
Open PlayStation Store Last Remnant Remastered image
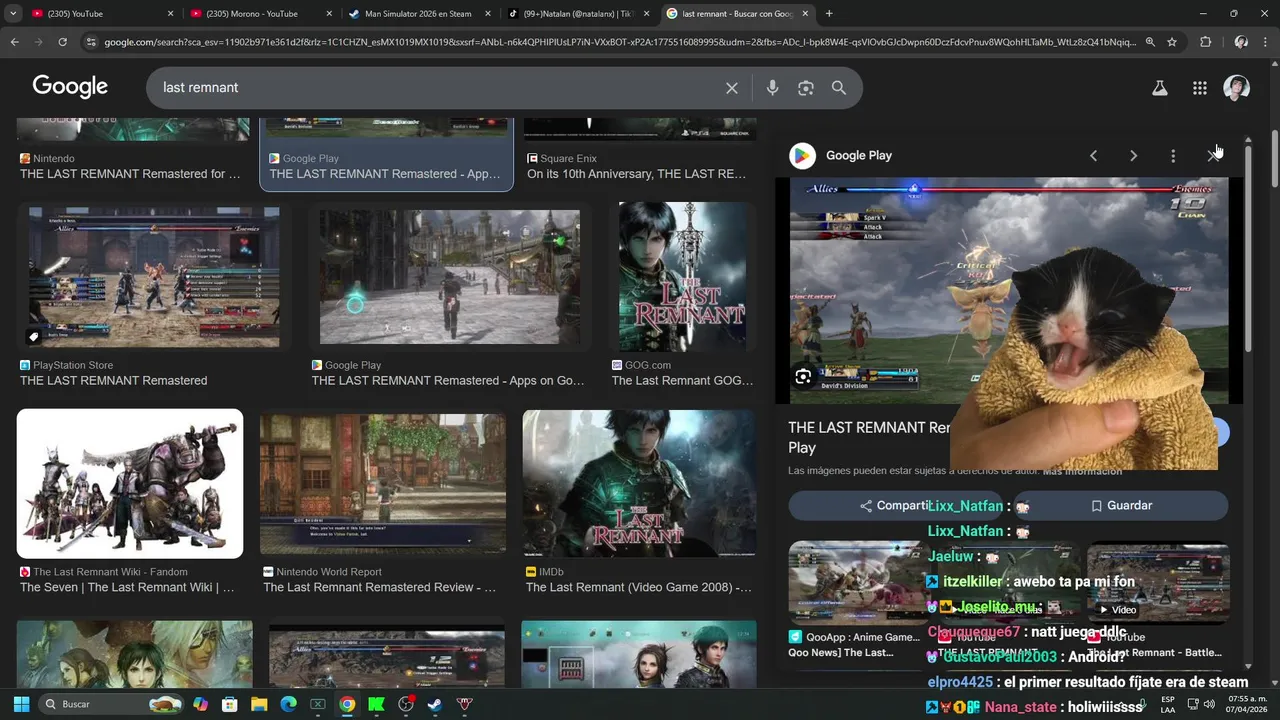click(x=154, y=278)
